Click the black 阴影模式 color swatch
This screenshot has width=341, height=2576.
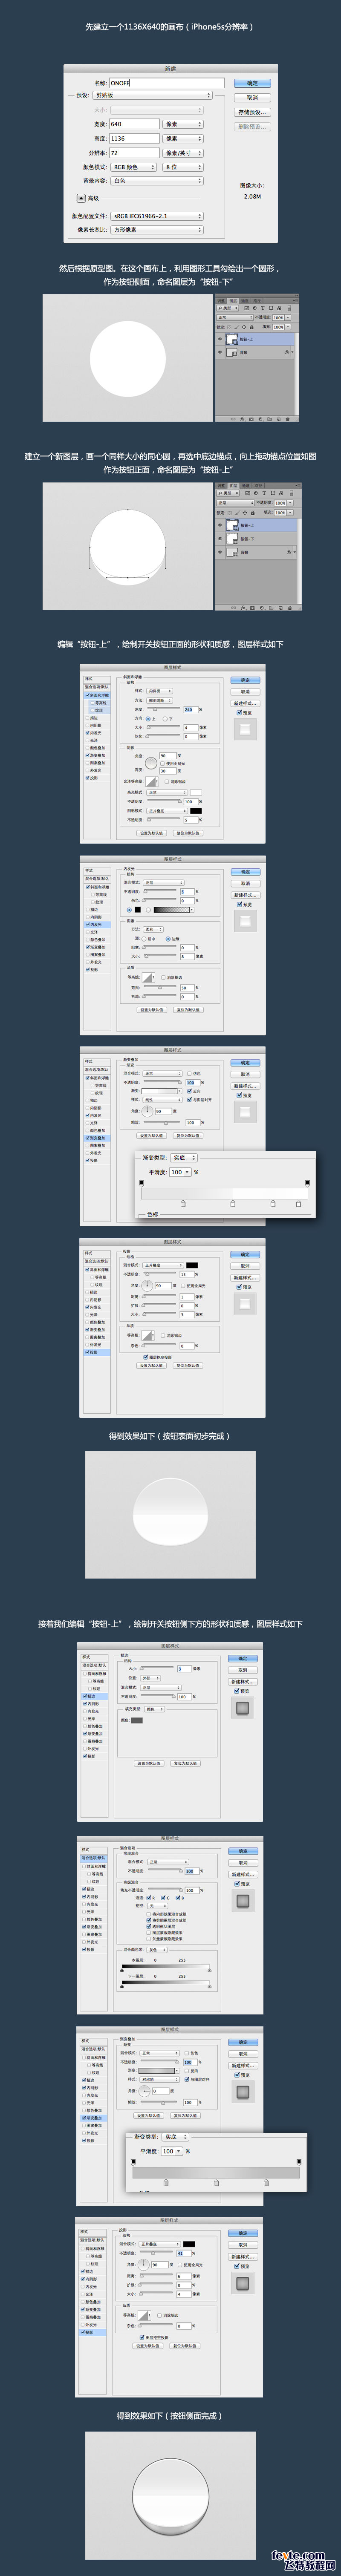click(196, 810)
